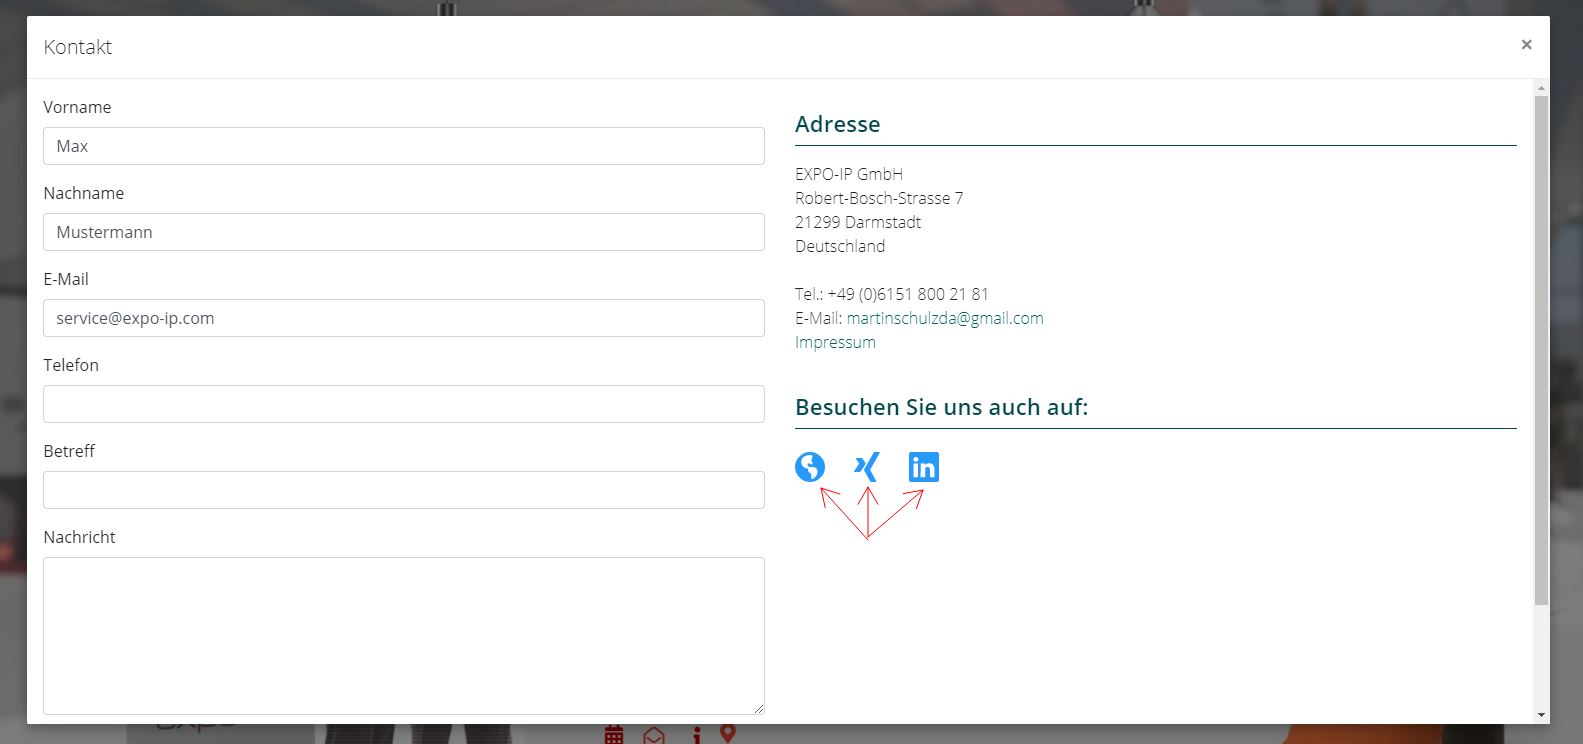Screen dimensions: 1583x744
Task: Open the website globe icon link
Action: (x=810, y=467)
